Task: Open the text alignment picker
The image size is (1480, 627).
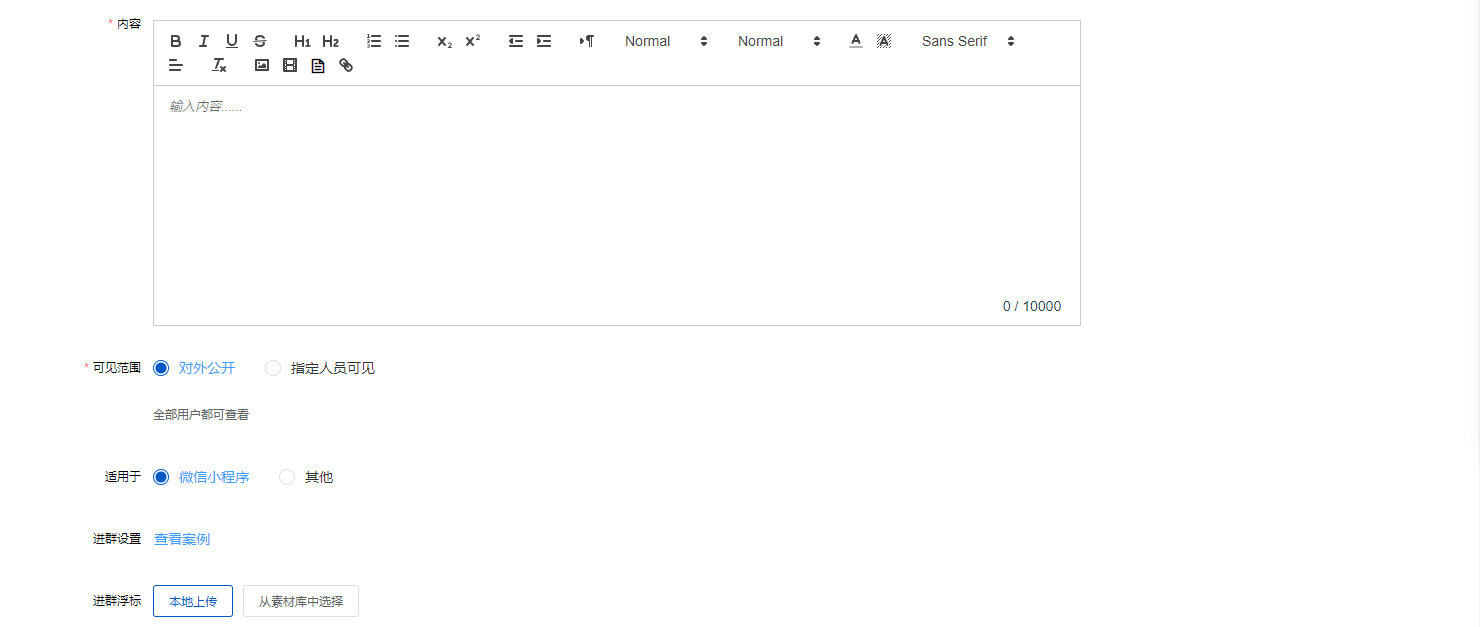Action: 176,65
